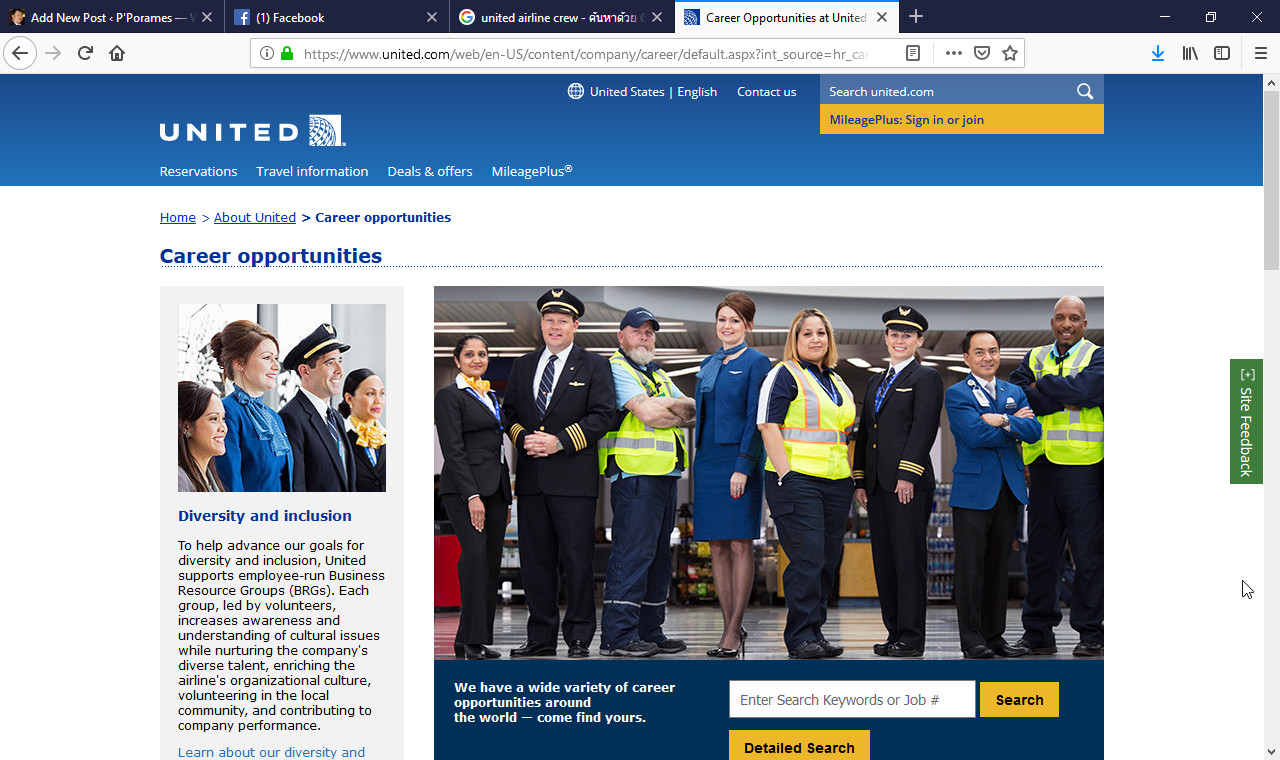Screen dimensions: 1280x760
Task: Show the sidebars icon
Action: point(1222,53)
